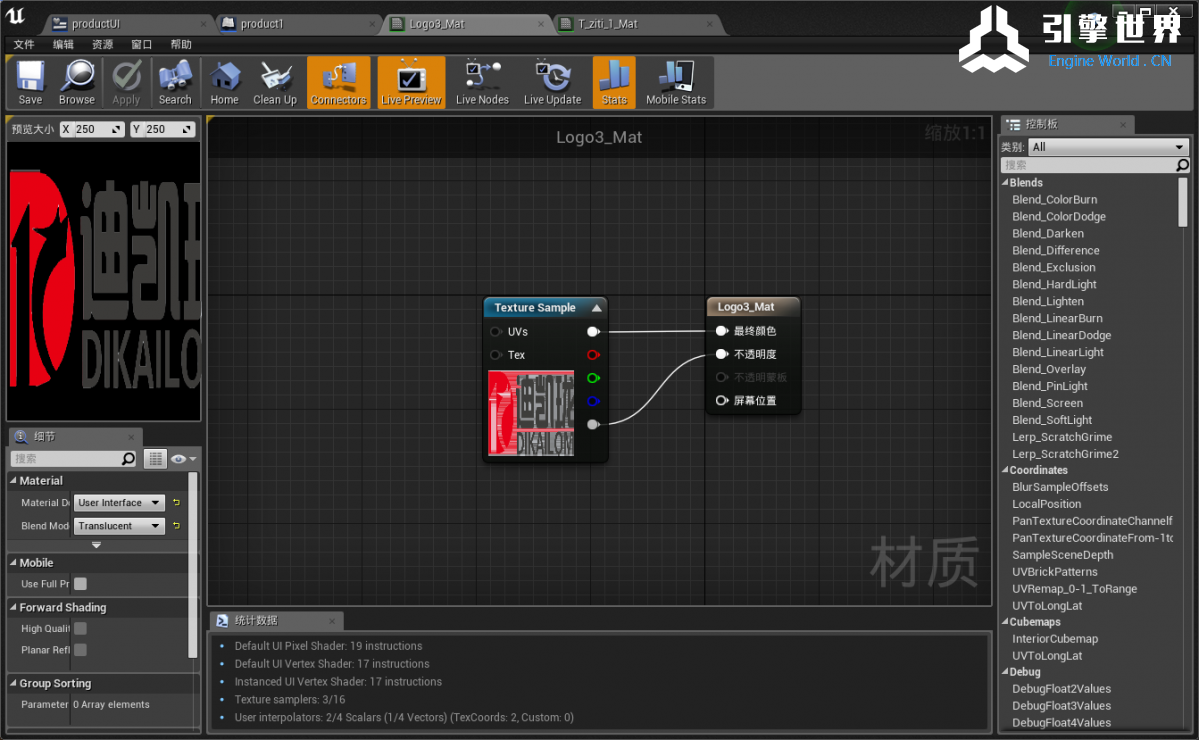
Task: Click the UVs input pin
Action: pos(496,332)
